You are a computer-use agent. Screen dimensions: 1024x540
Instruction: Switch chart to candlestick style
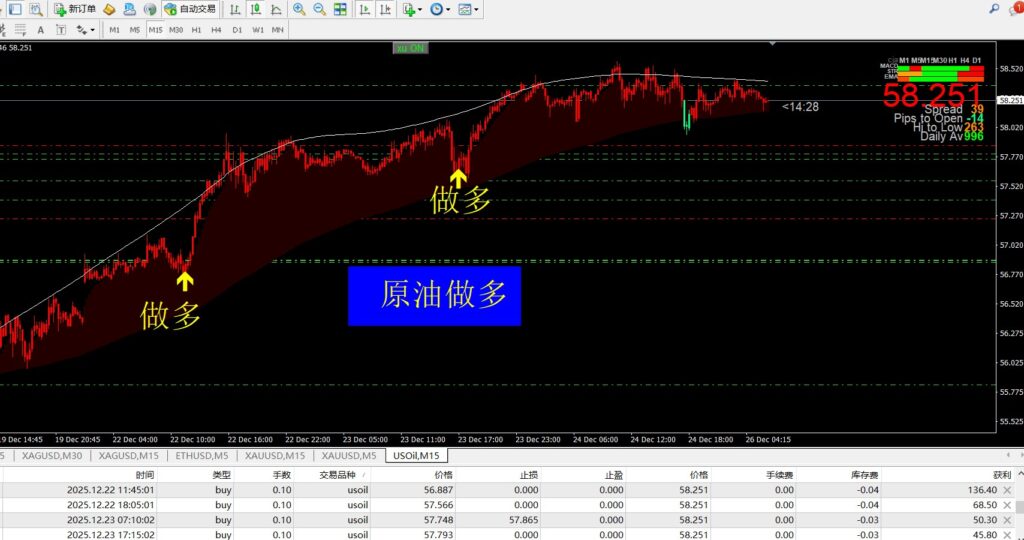(254, 9)
